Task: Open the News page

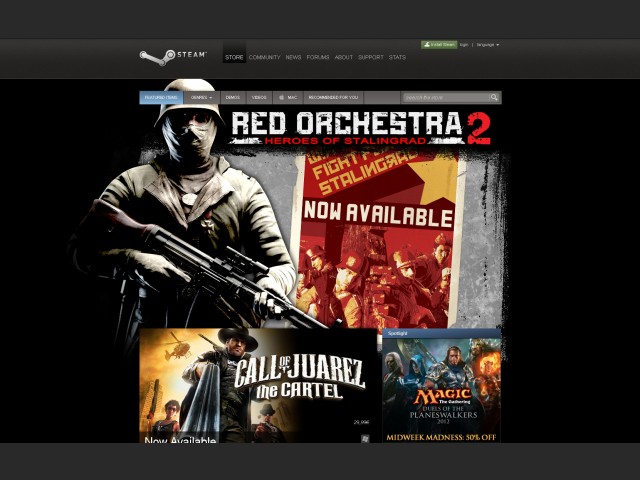Action: pos(293,57)
